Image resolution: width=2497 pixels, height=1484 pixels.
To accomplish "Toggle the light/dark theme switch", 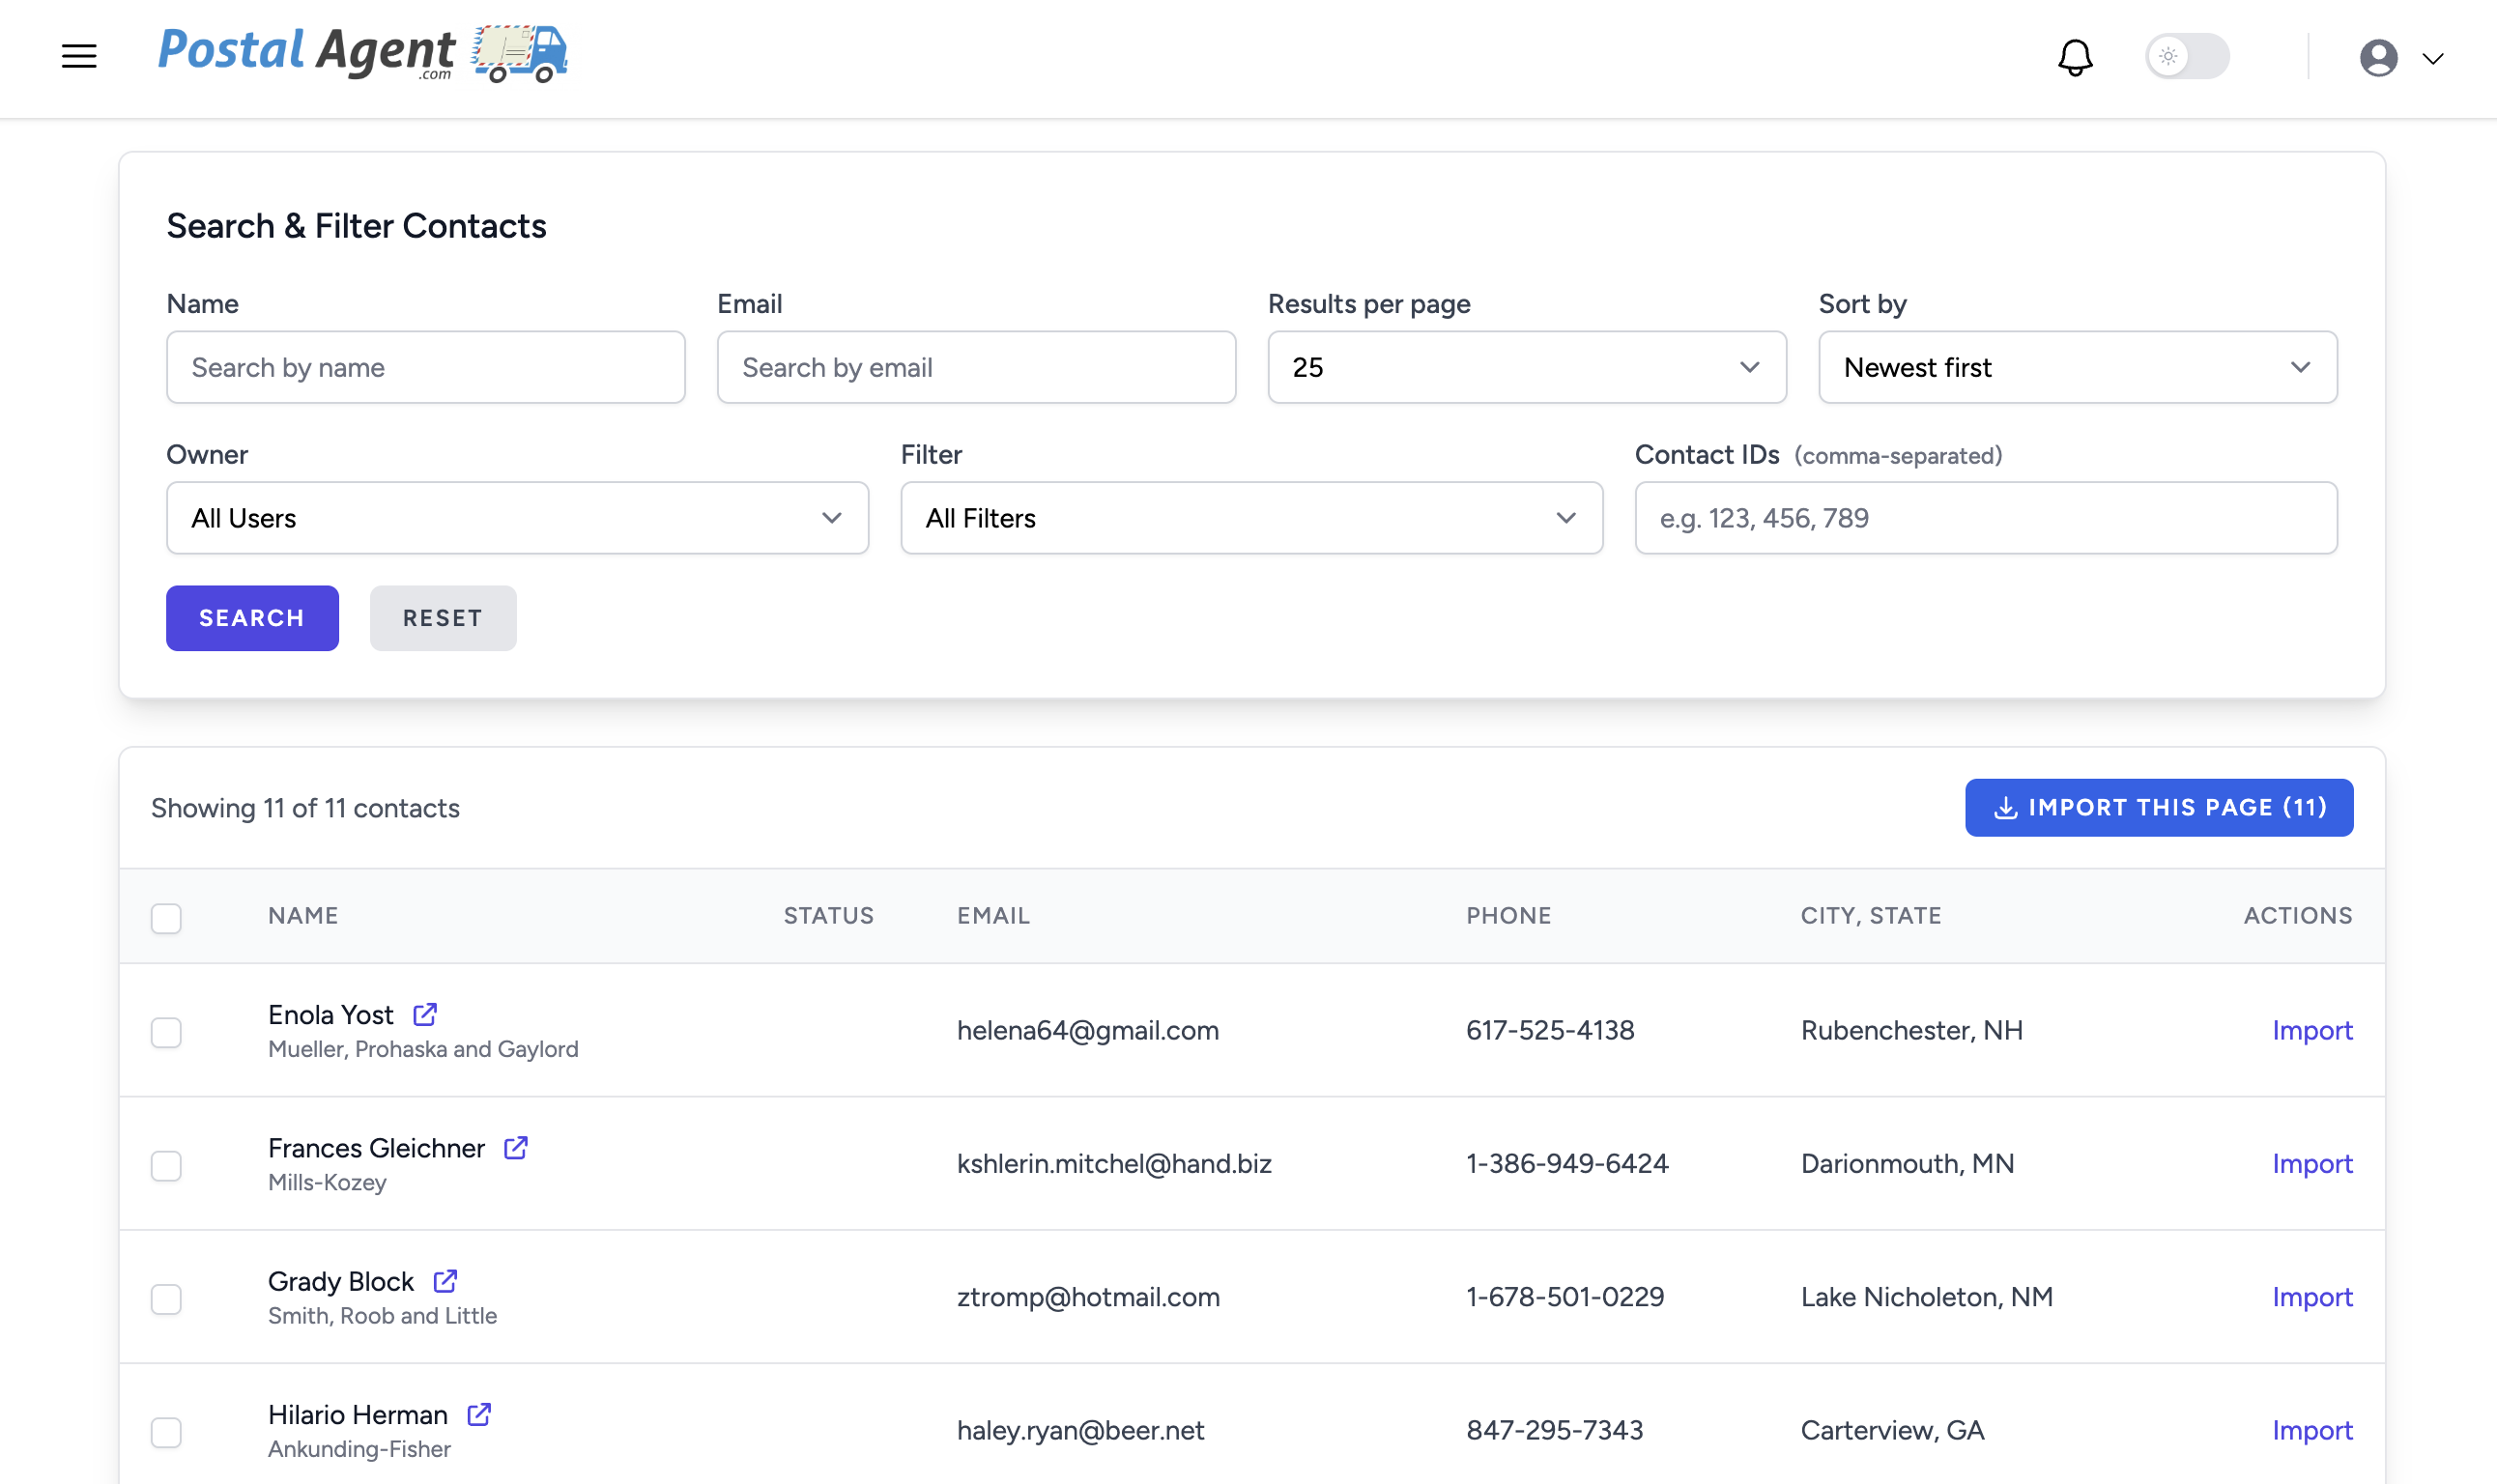I will click(2186, 56).
